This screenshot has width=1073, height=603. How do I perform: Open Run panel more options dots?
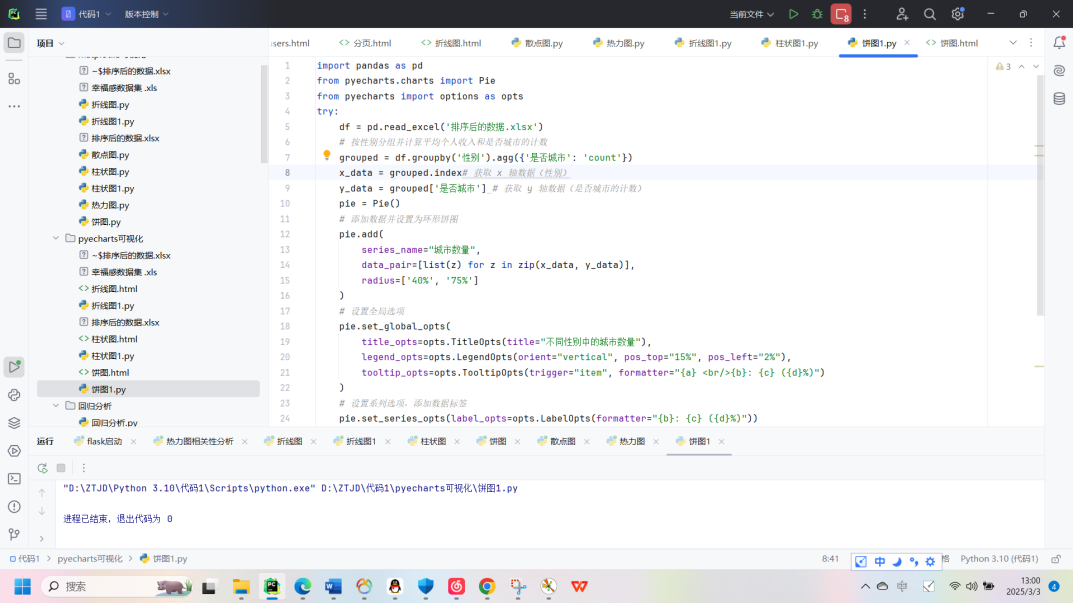pos(83,468)
